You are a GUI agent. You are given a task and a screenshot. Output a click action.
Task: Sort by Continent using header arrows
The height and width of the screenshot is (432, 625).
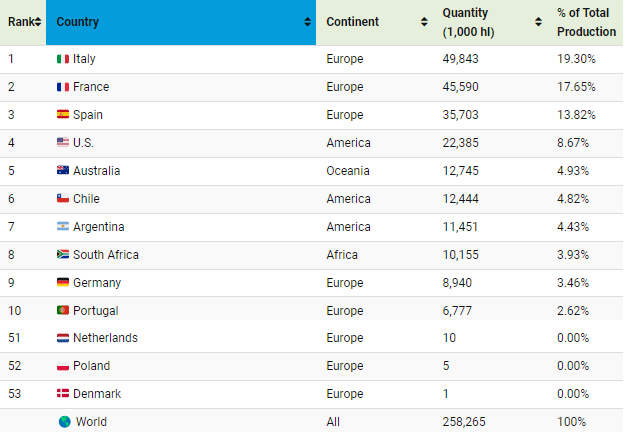424,22
